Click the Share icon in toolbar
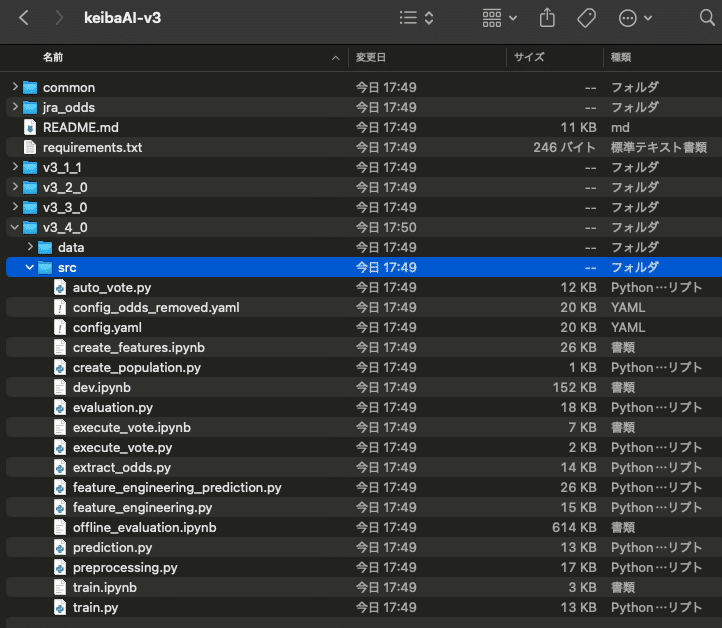Screen dimensions: 722x628 pyautogui.click(x=547, y=18)
